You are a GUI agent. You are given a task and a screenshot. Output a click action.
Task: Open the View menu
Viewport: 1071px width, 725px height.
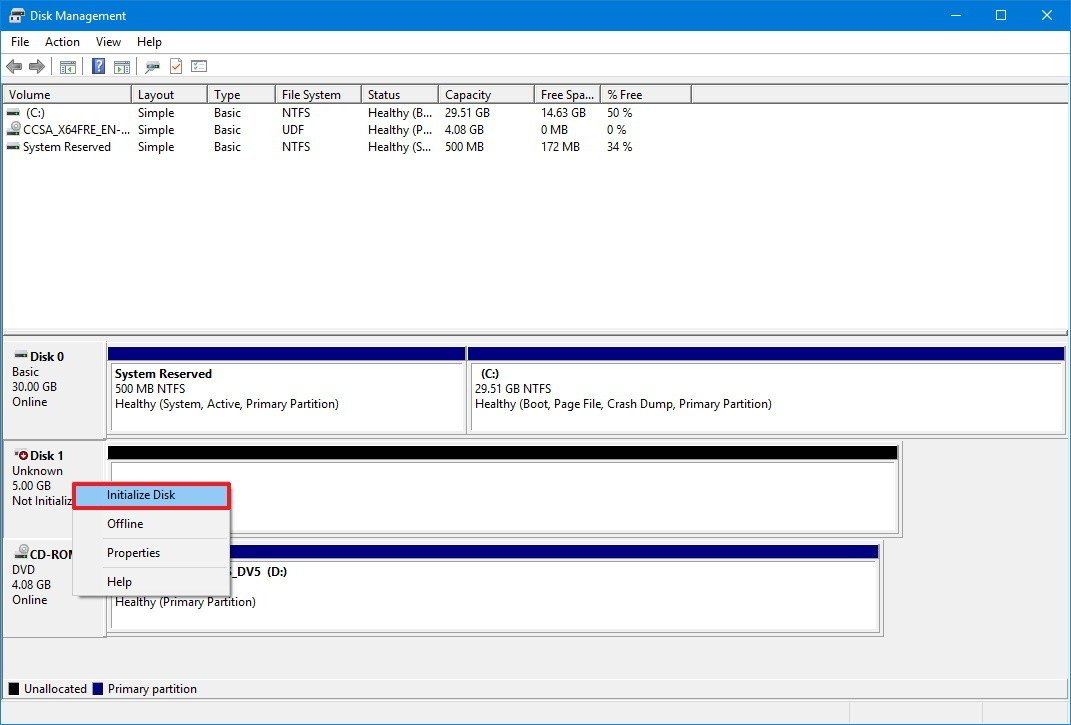[108, 42]
